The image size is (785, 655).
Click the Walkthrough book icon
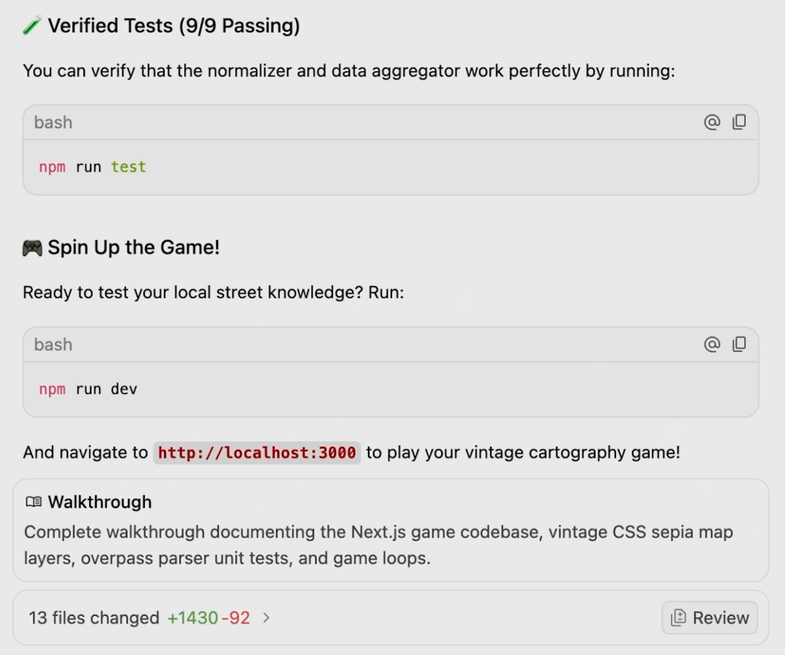34,502
